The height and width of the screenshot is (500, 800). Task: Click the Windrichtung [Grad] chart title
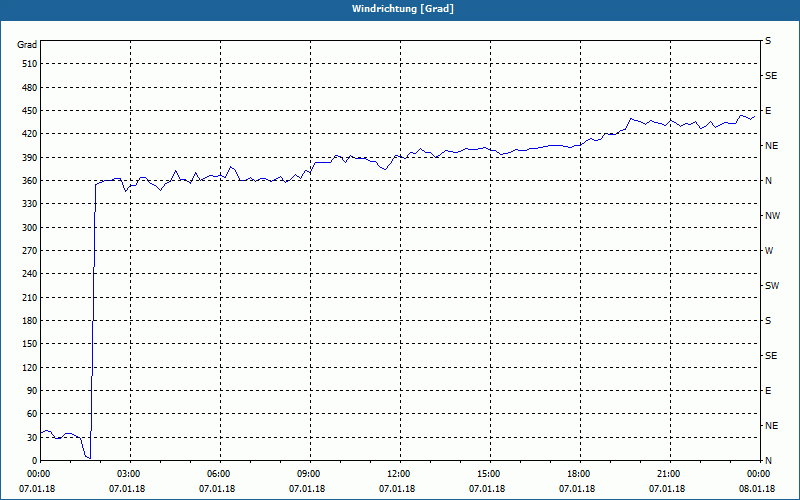(x=403, y=9)
